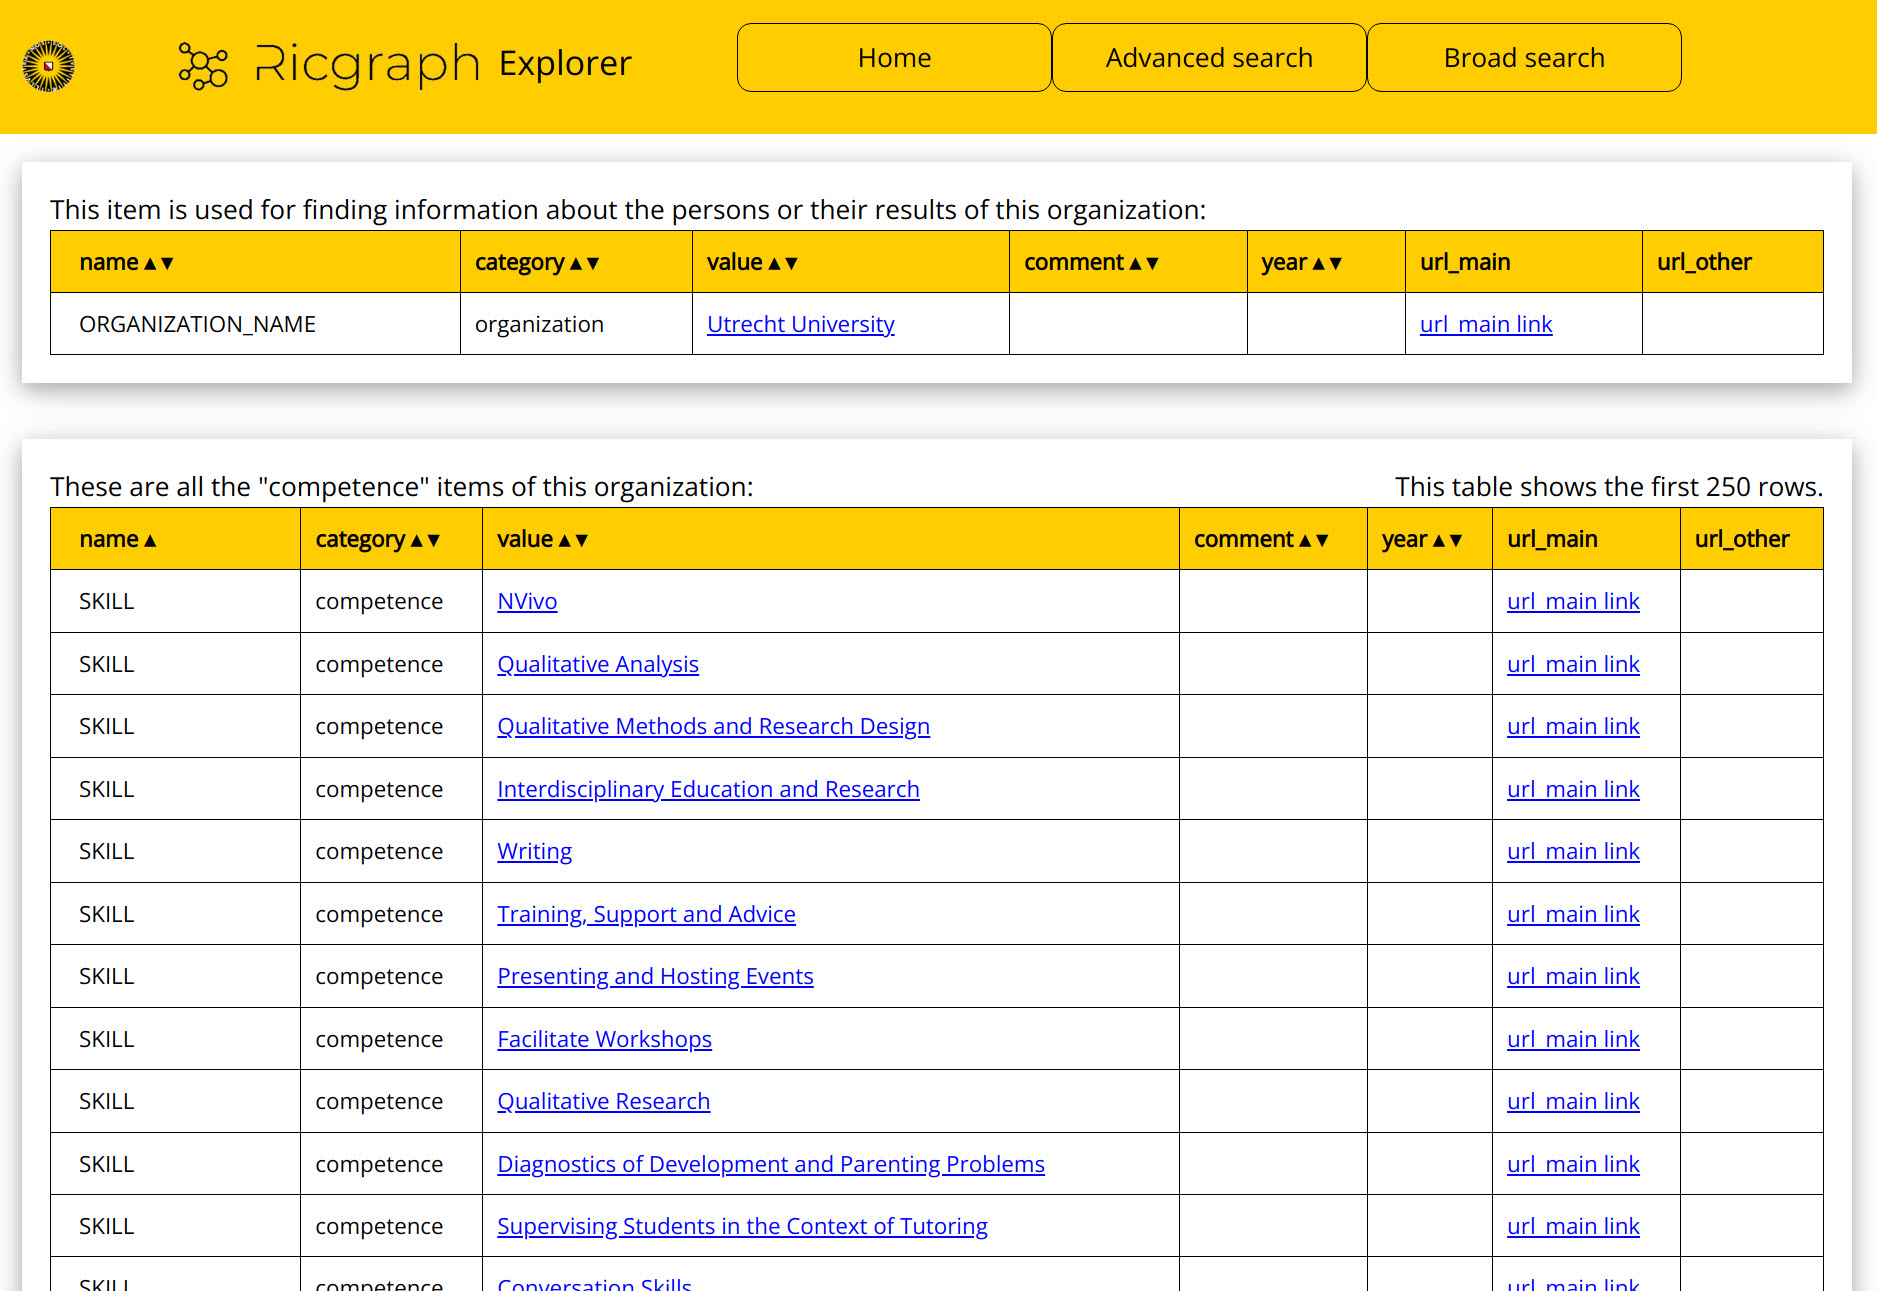Click 'This table shows the first 250 rows' text
Image resolution: width=1877 pixels, height=1291 pixels.
click(1609, 487)
